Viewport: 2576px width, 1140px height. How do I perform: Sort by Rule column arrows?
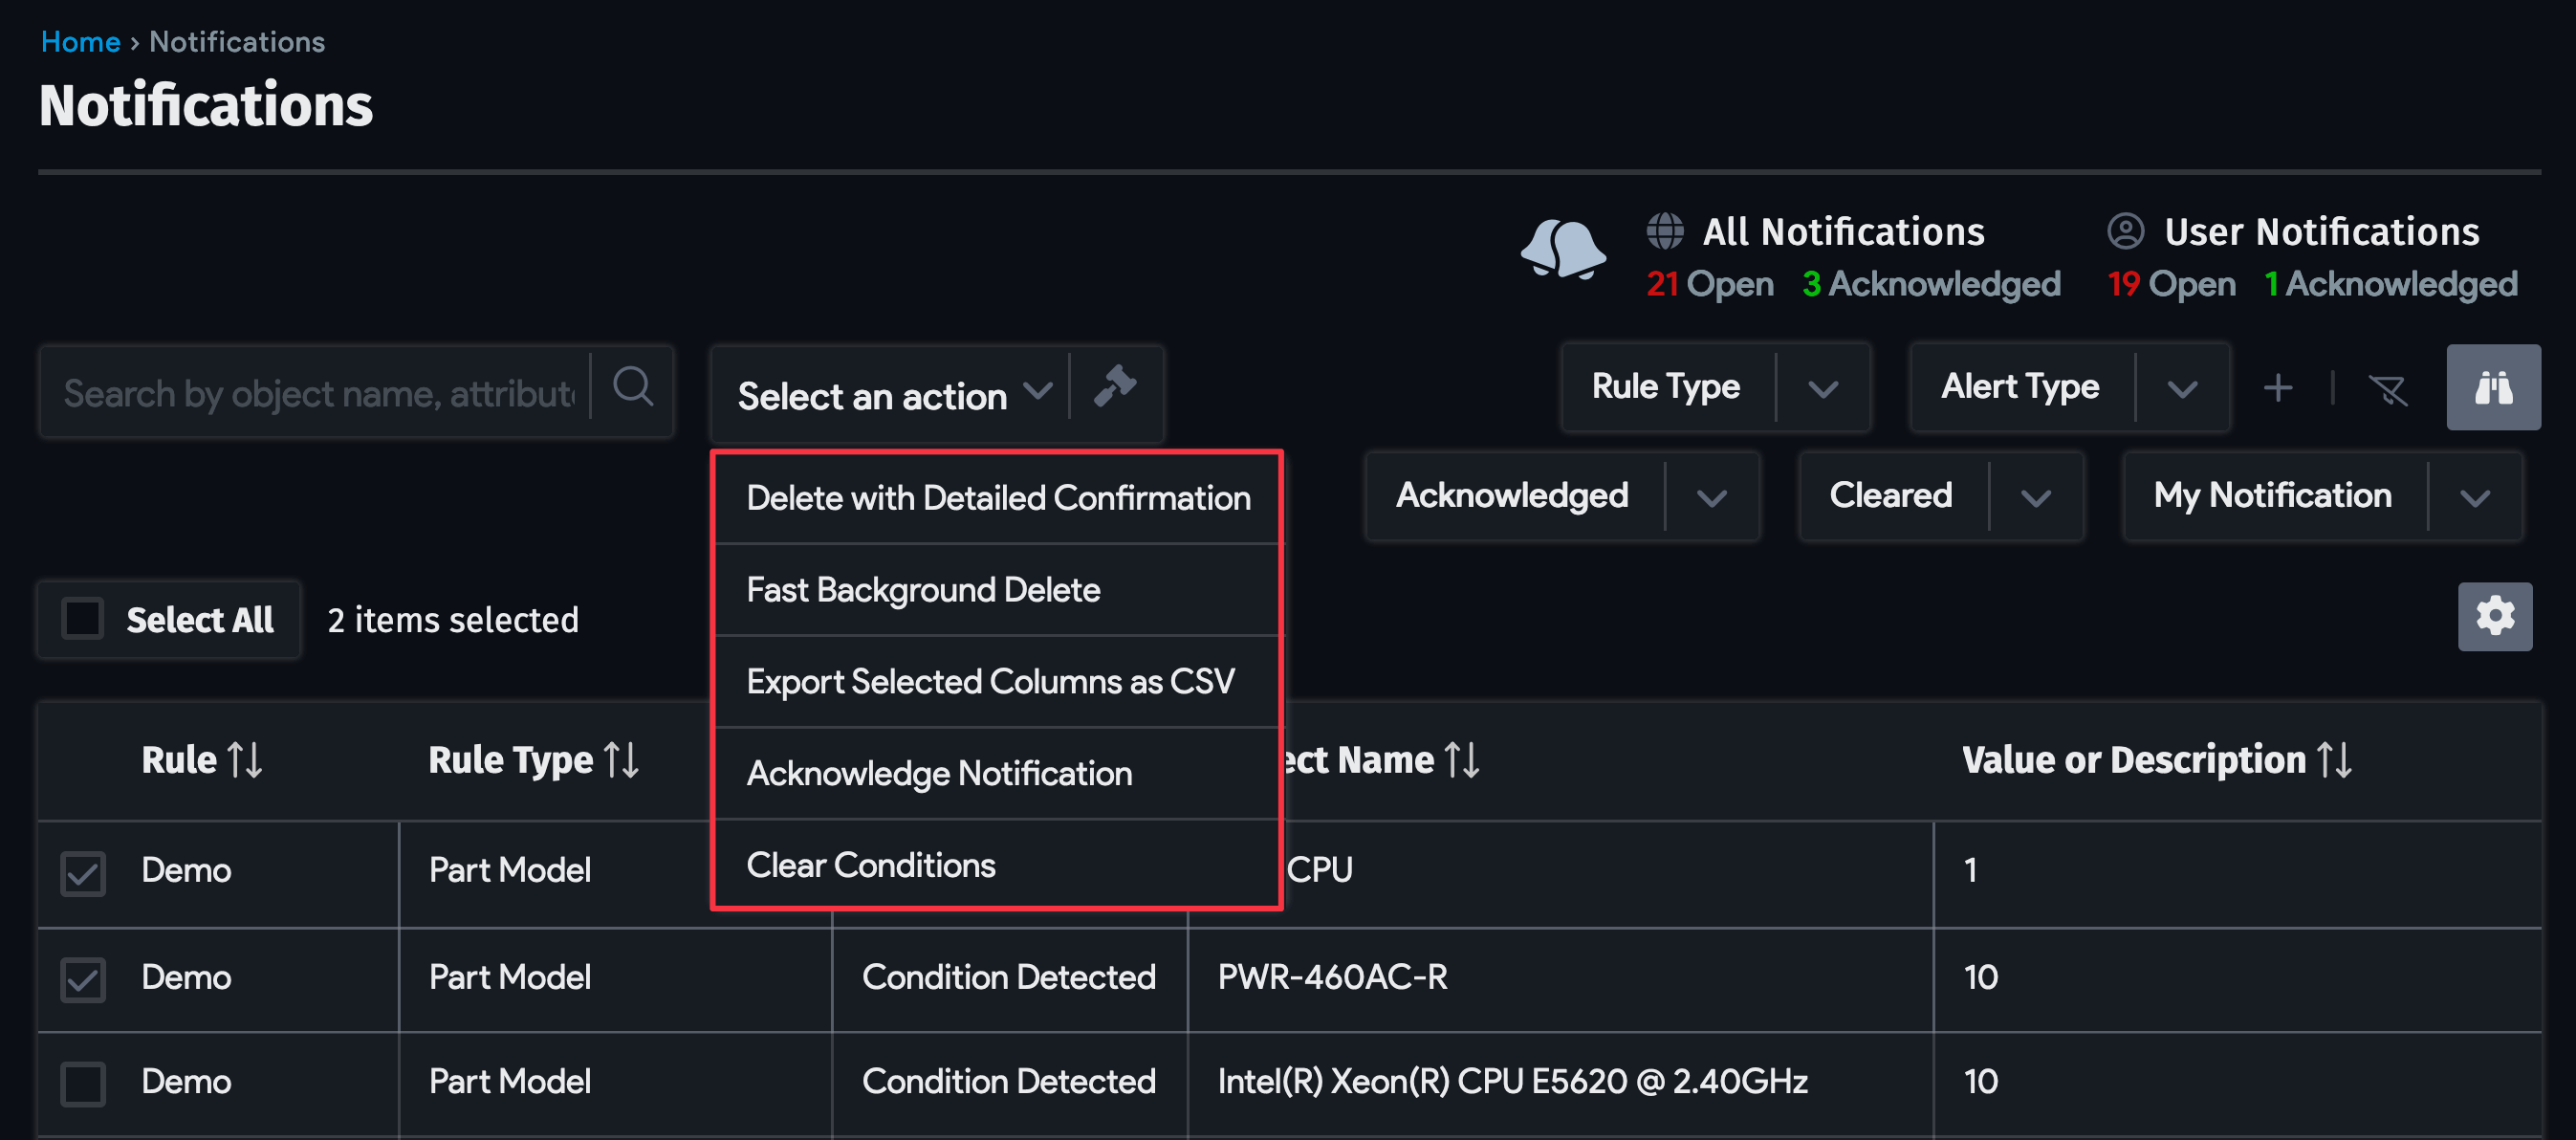246,760
